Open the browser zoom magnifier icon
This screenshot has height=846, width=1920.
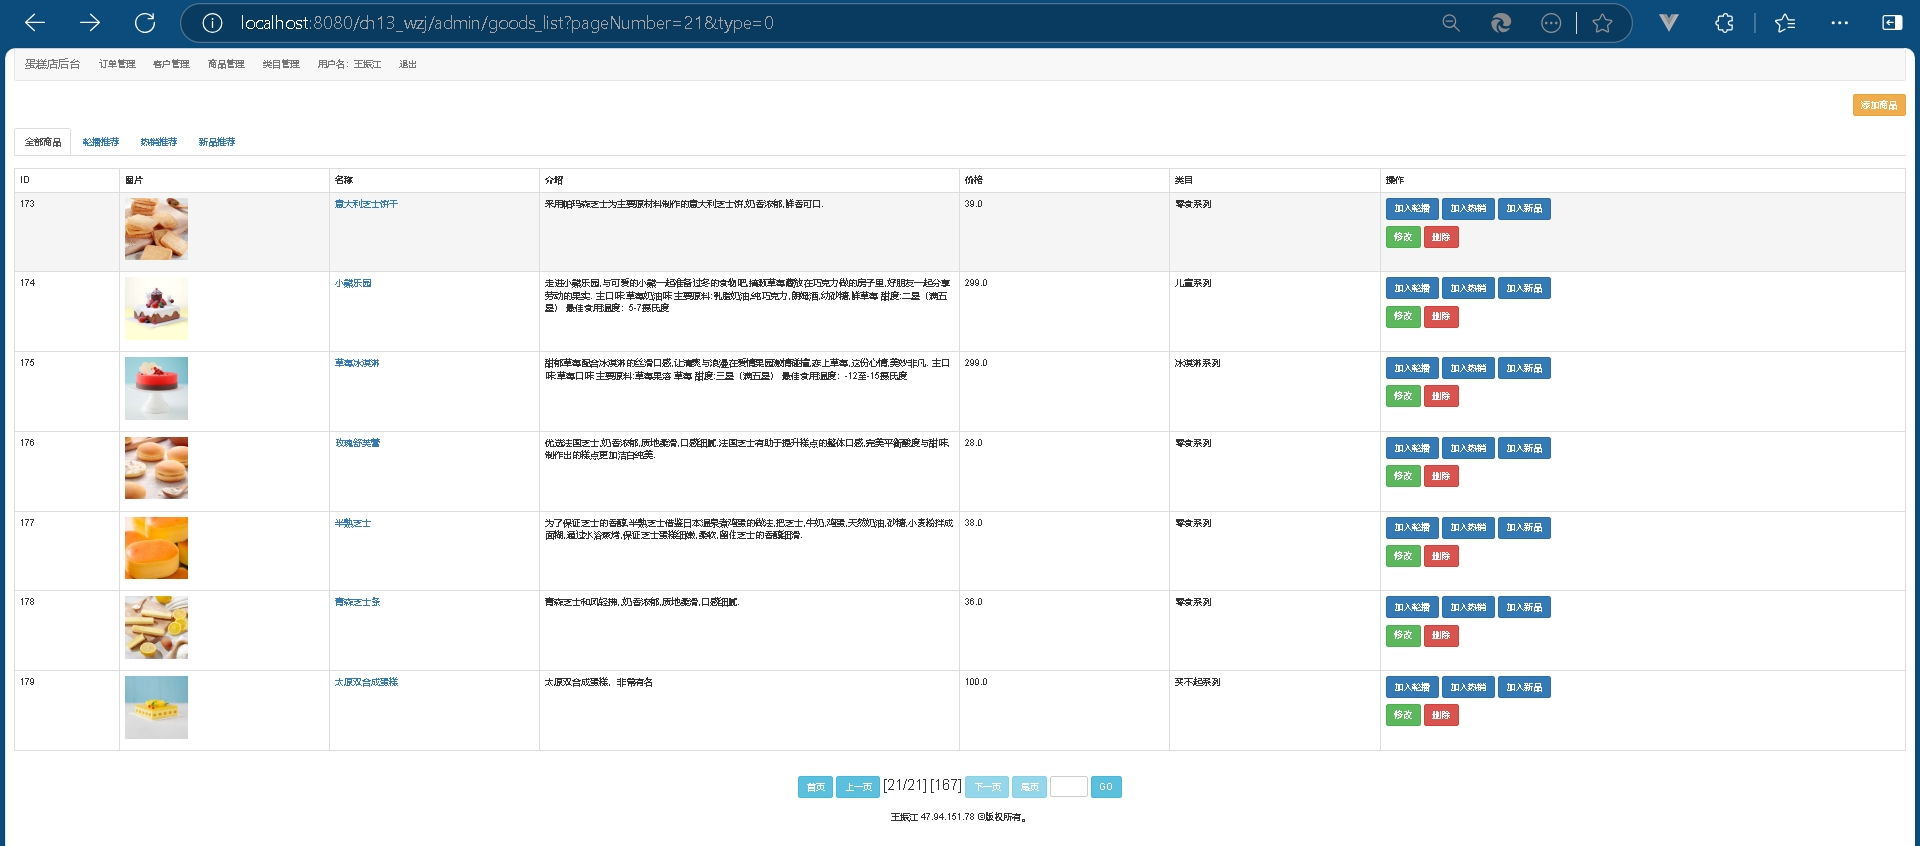click(1450, 23)
